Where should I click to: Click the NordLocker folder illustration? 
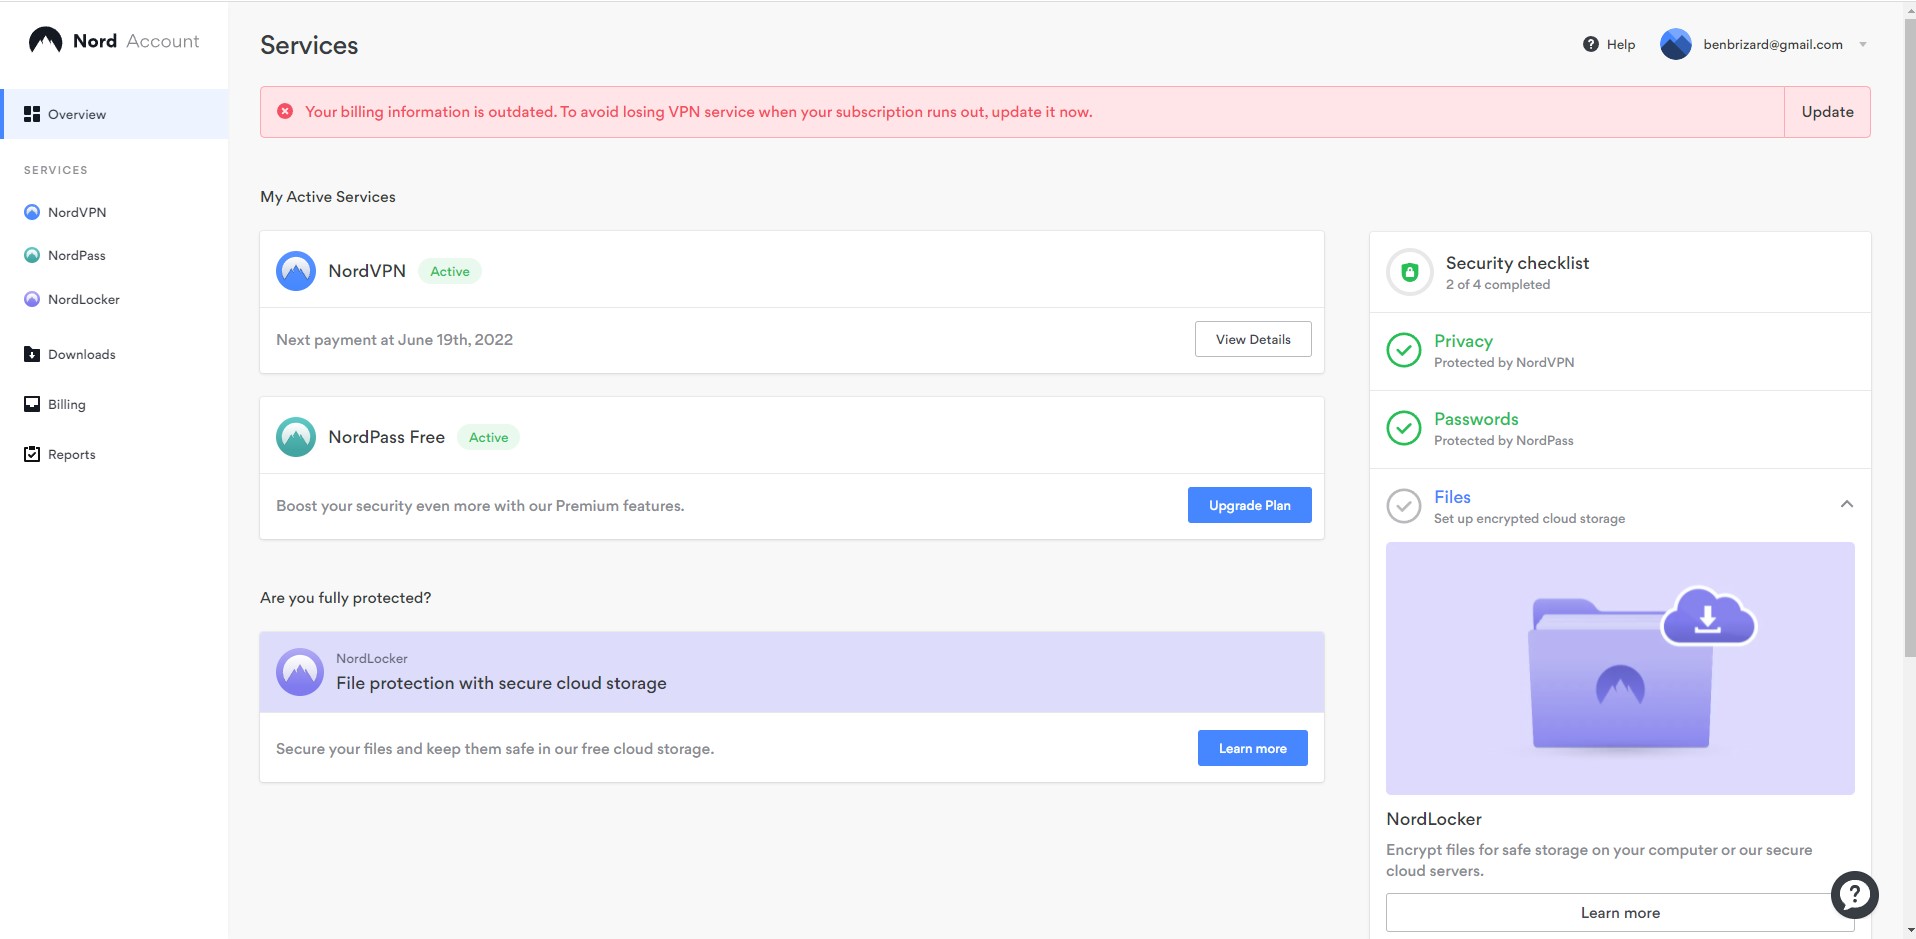(x=1620, y=668)
